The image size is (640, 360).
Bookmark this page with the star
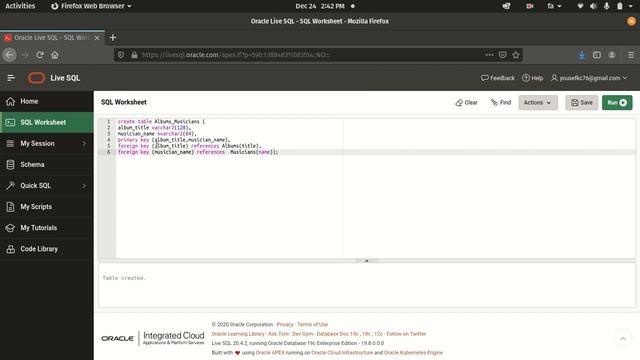pos(516,55)
